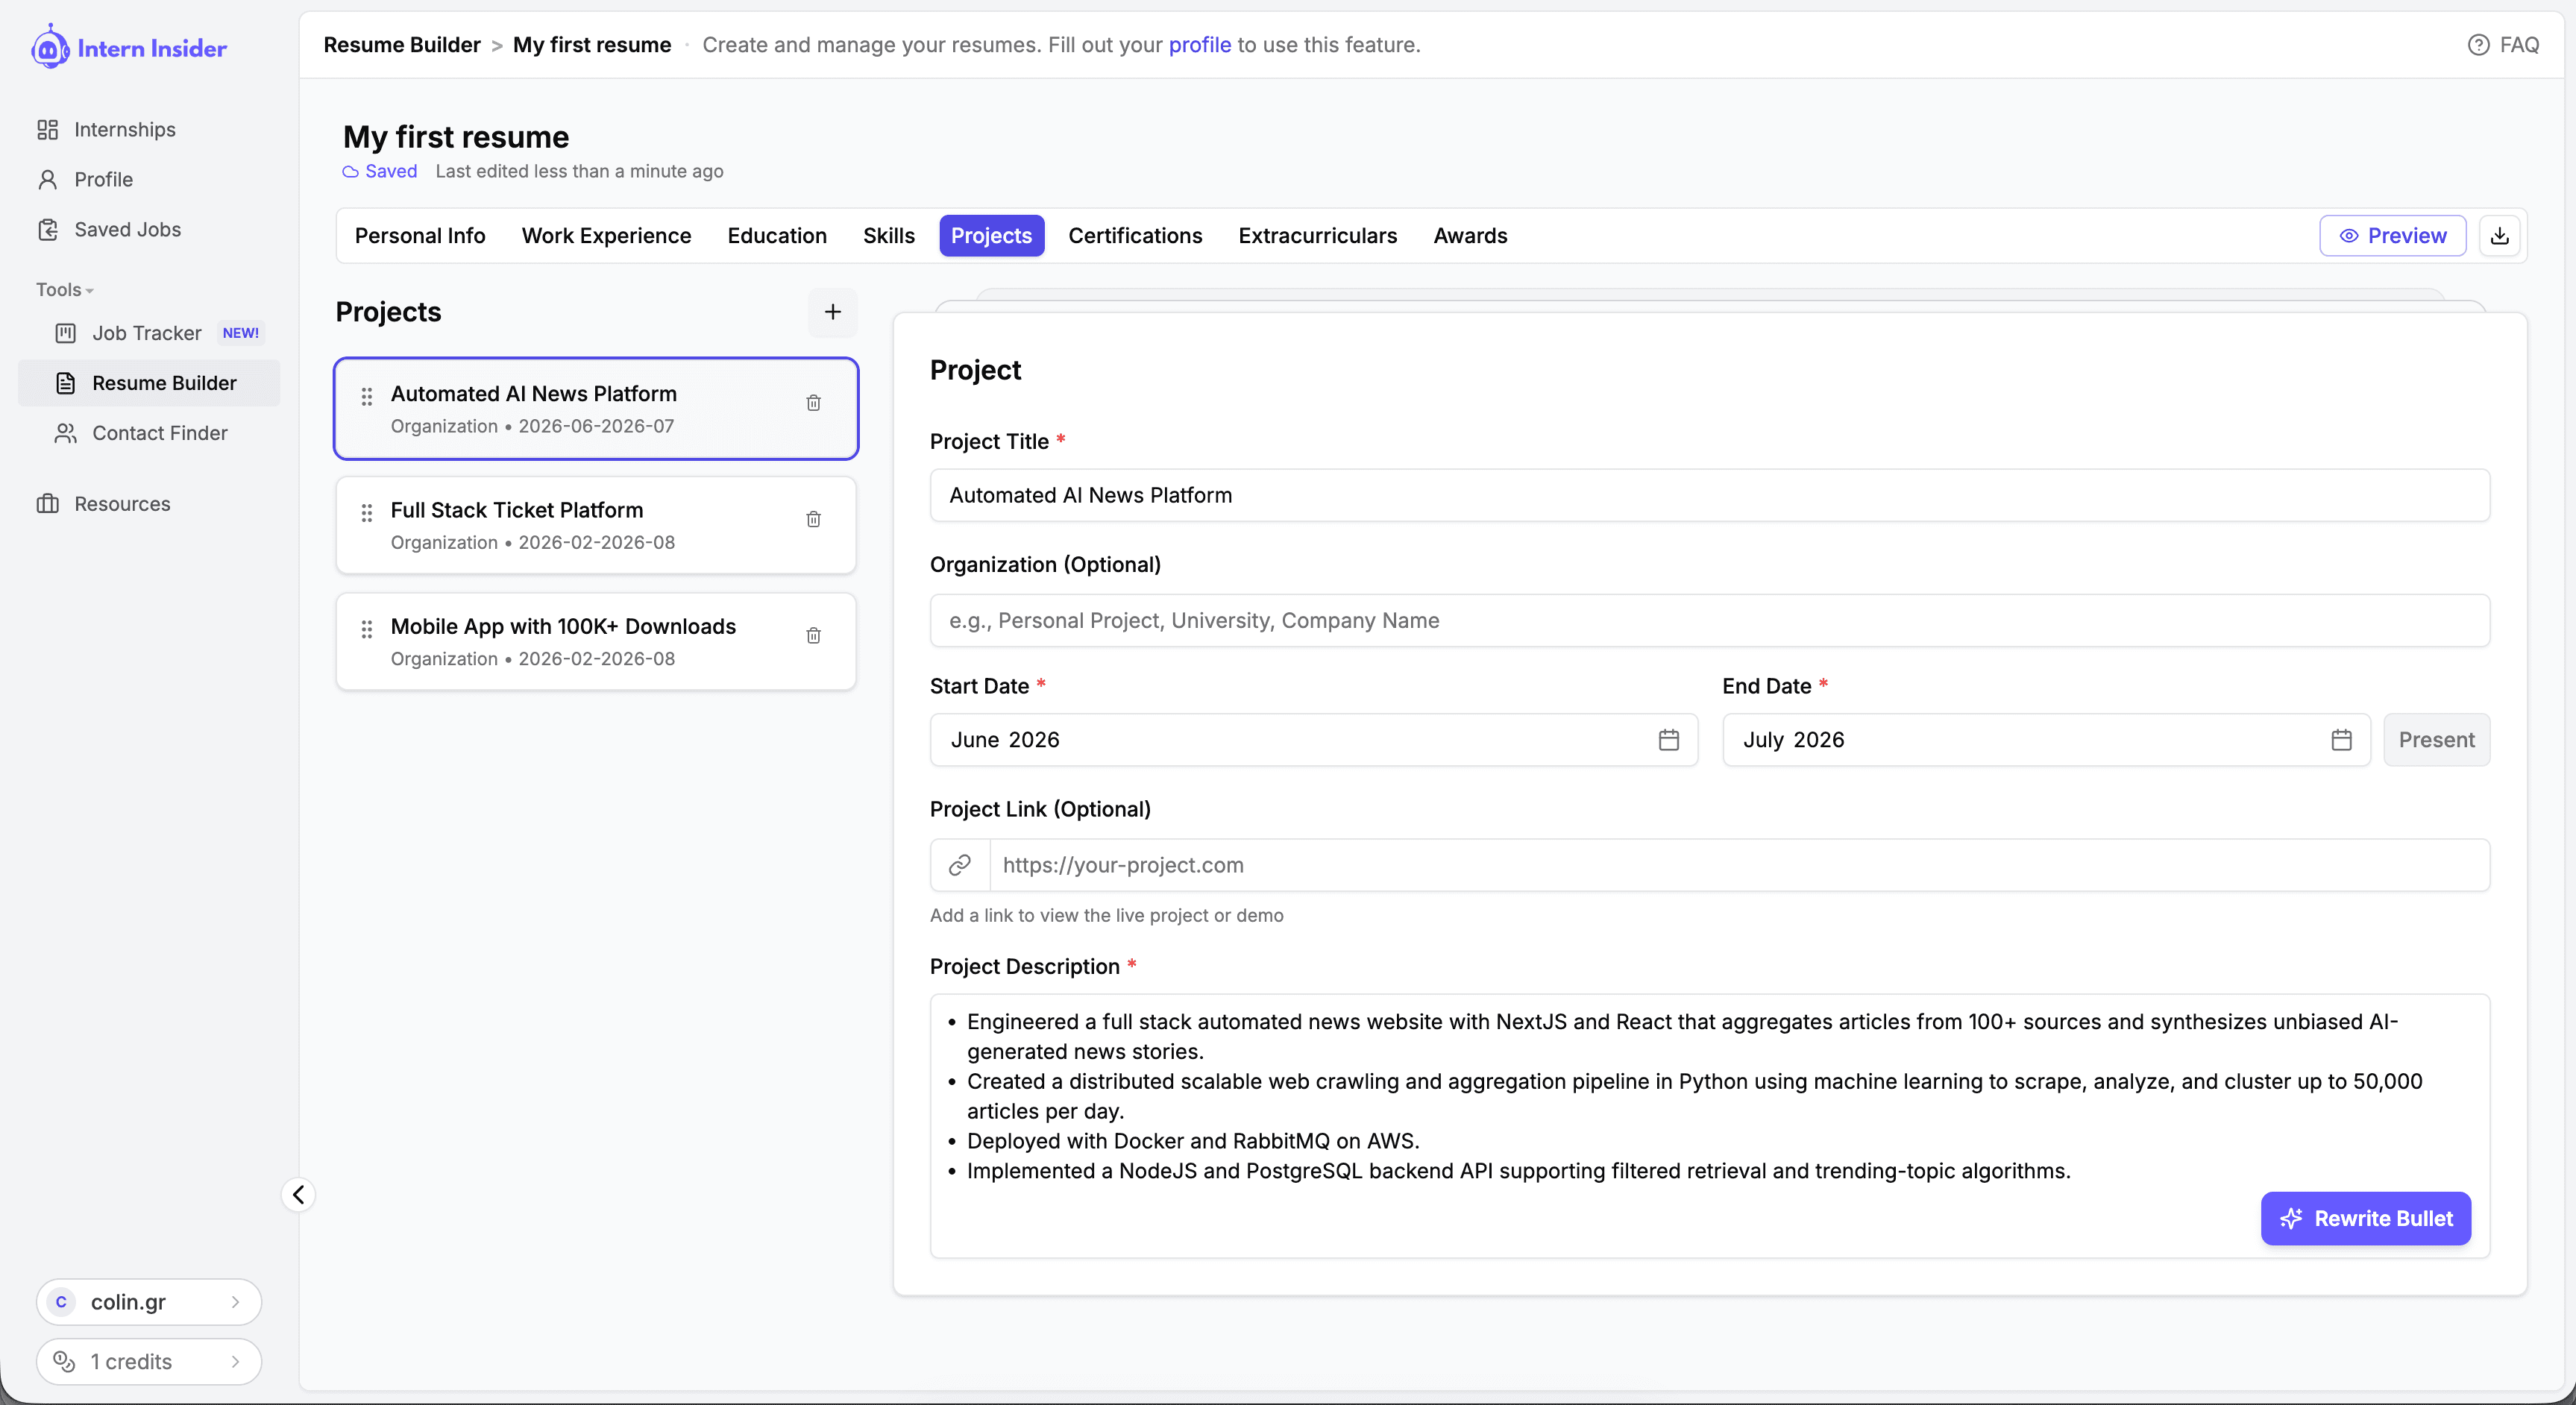The height and width of the screenshot is (1405, 2576).
Task: Follow the profile link in the header
Action: pyautogui.click(x=1199, y=45)
